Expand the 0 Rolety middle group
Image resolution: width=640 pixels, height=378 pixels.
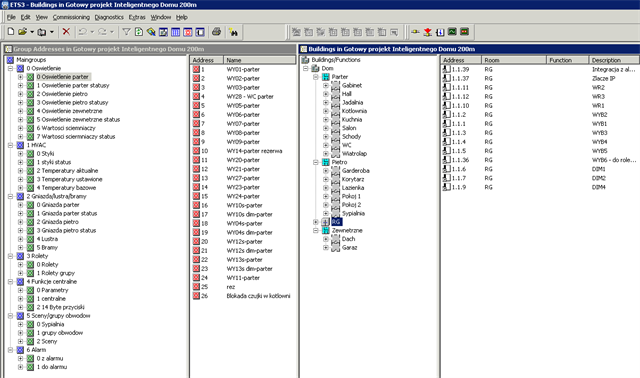tap(20, 265)
